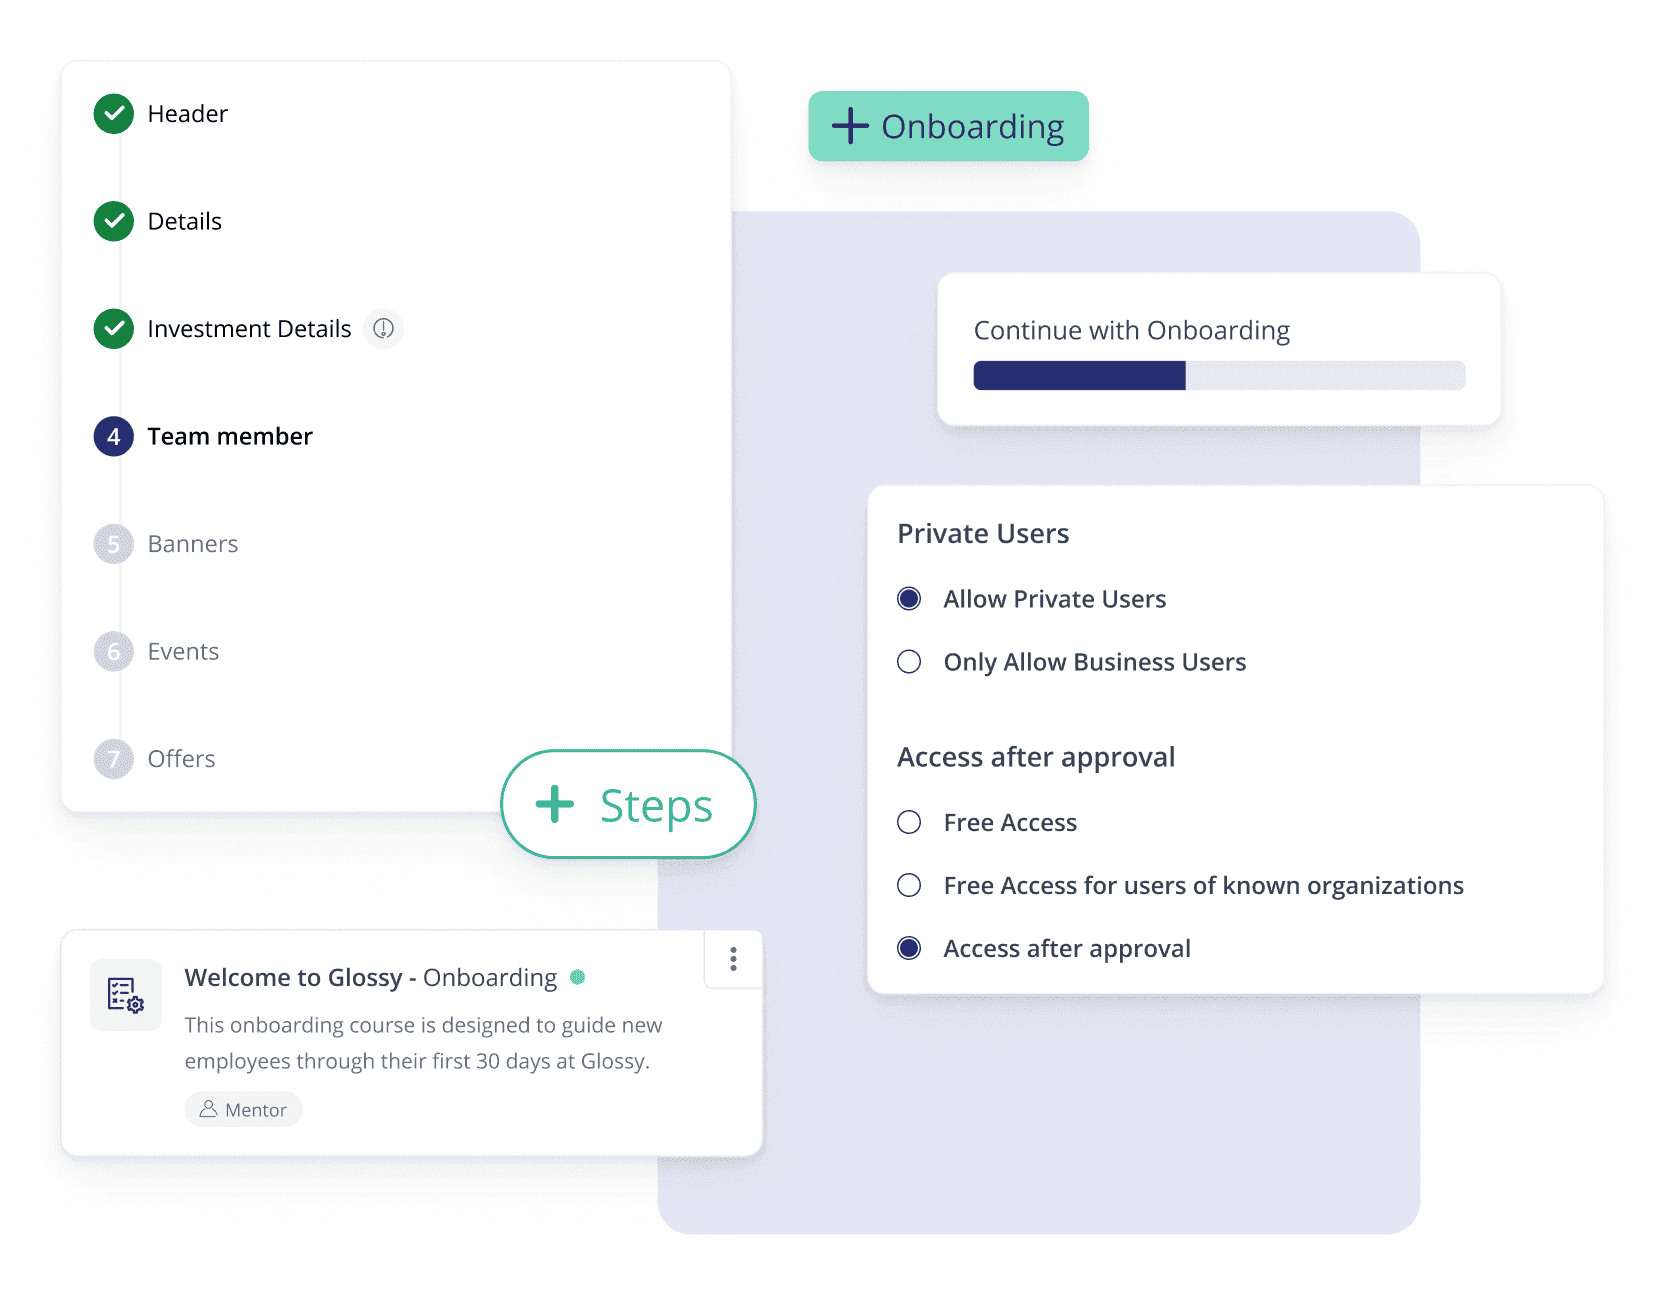Viewport: 1665px width, 1296px height.
Task: Open the Welcome to Glossy - Onboarding title
Action: click(371, 977)
